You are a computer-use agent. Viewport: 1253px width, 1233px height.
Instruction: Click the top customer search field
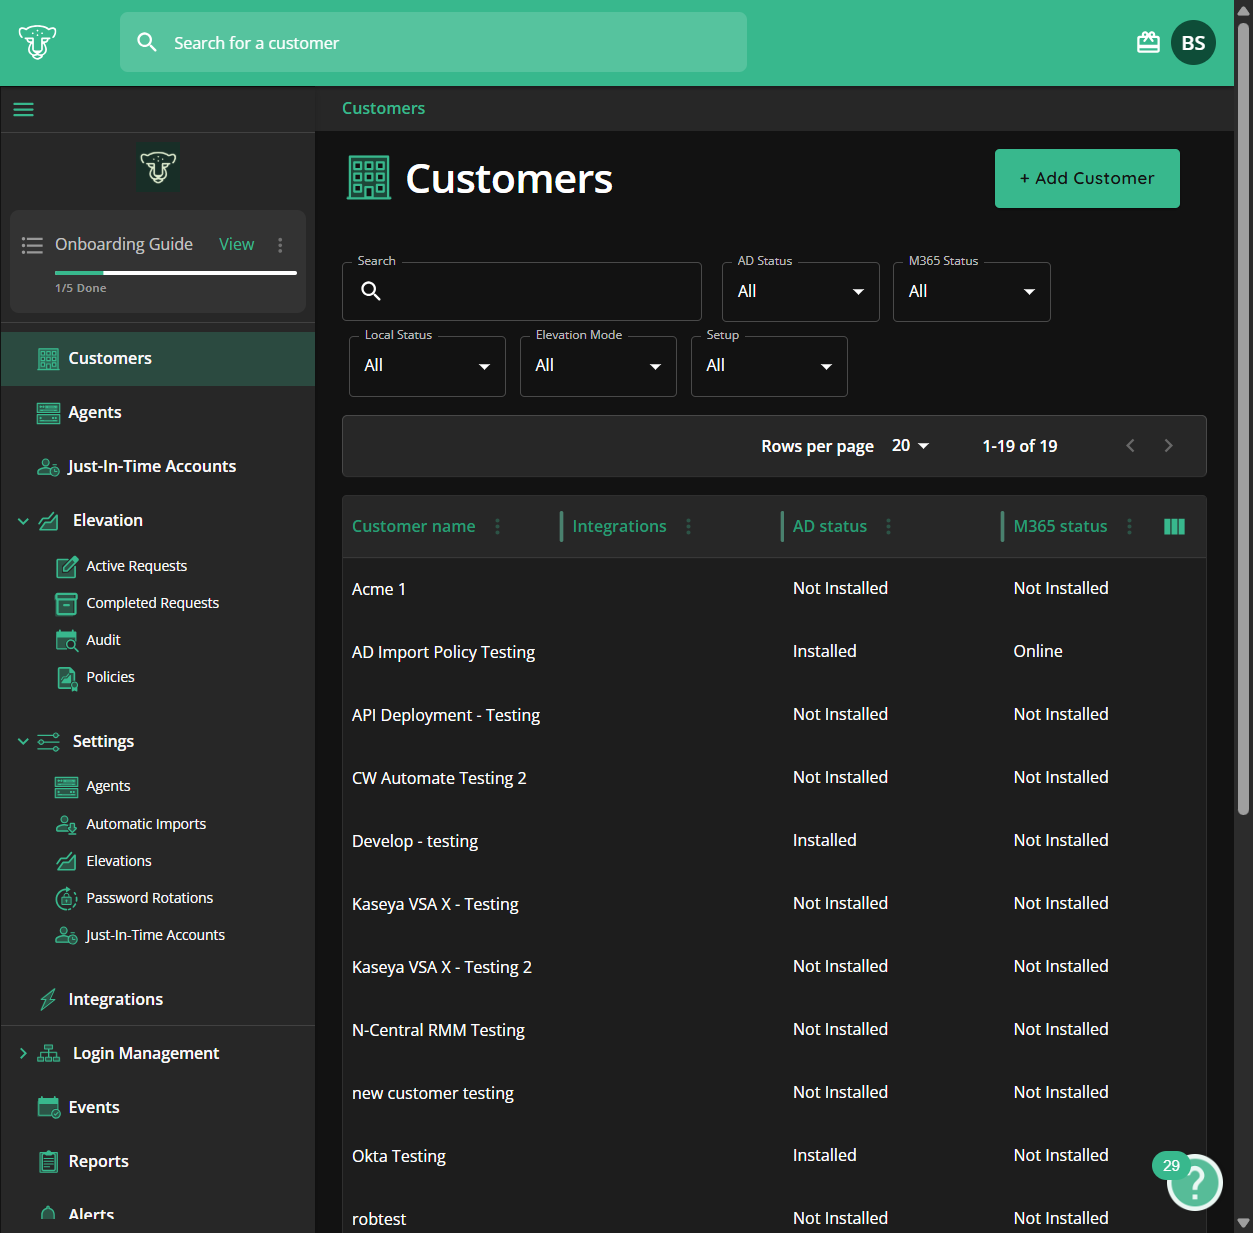[x=433, y=42]
